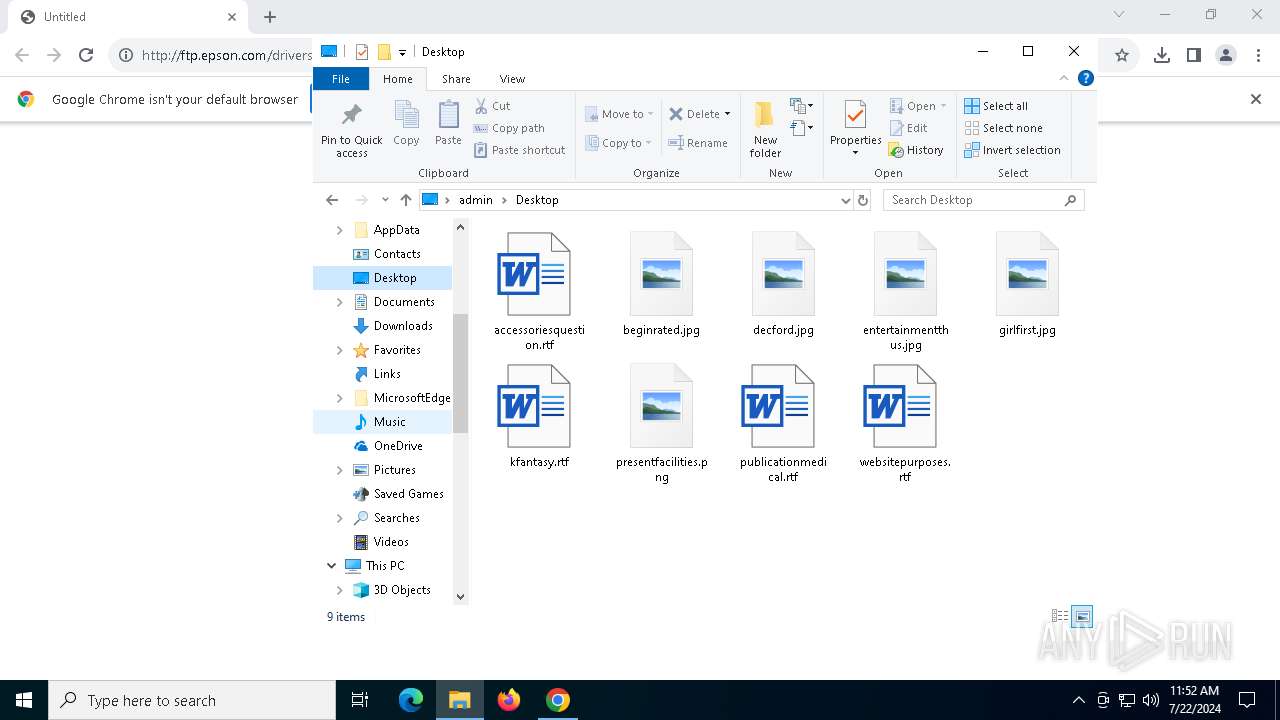This screenshot has width=1280, height=720.
Task: Open the Properties icon in ribbon
Action: 855,116
